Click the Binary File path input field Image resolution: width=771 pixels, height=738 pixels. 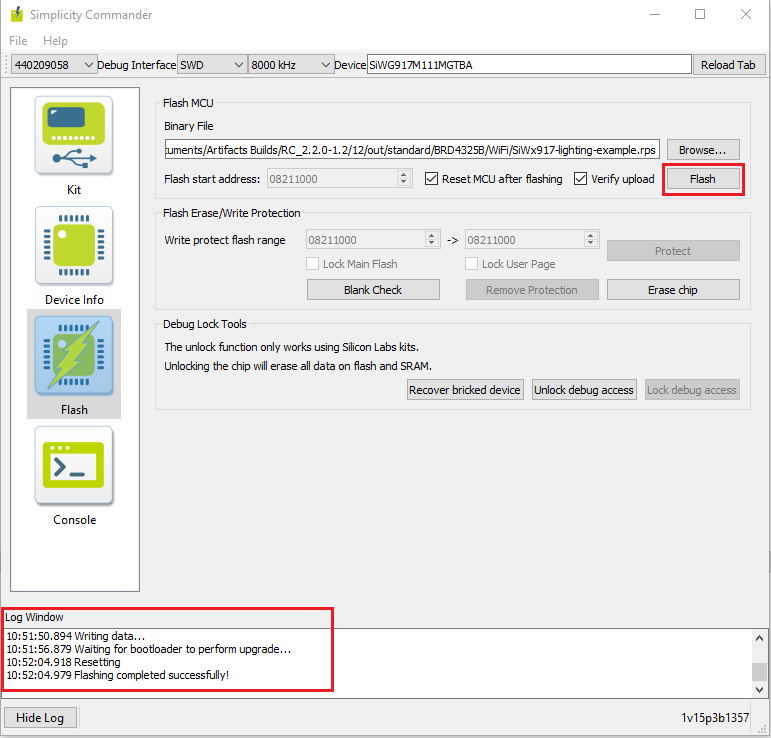(412, 150)
